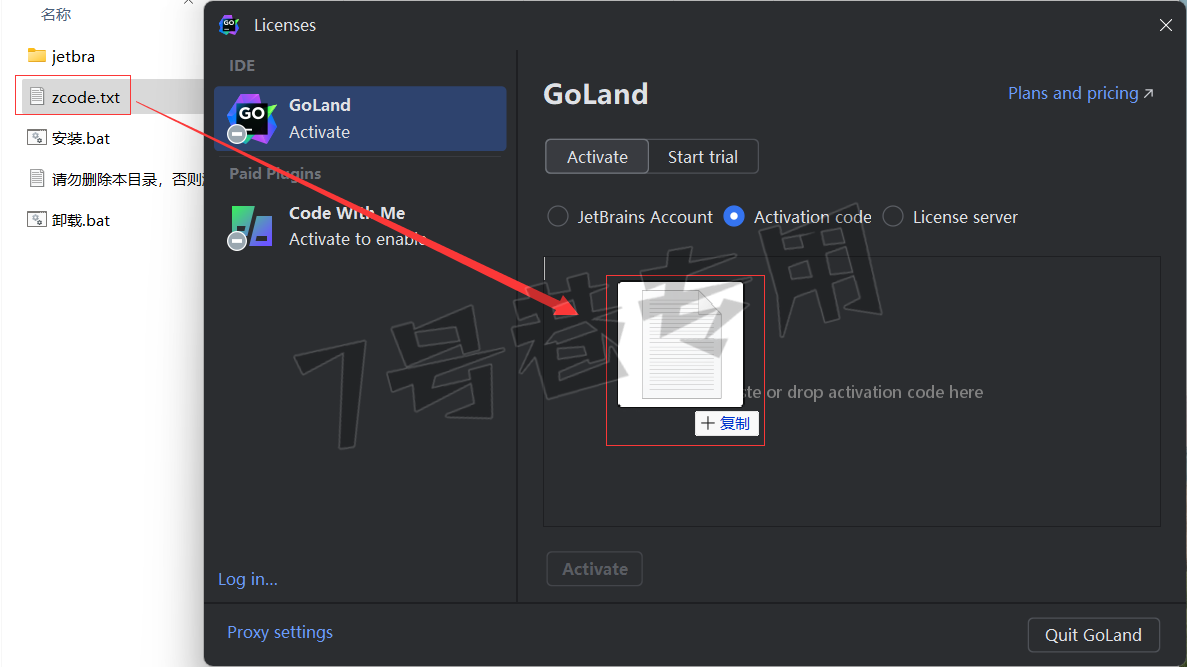Image resolution: width=1187 pixels, height=667 pixels.
Task: Click the 卸载.bat file icon
Action: coord(36,220)
